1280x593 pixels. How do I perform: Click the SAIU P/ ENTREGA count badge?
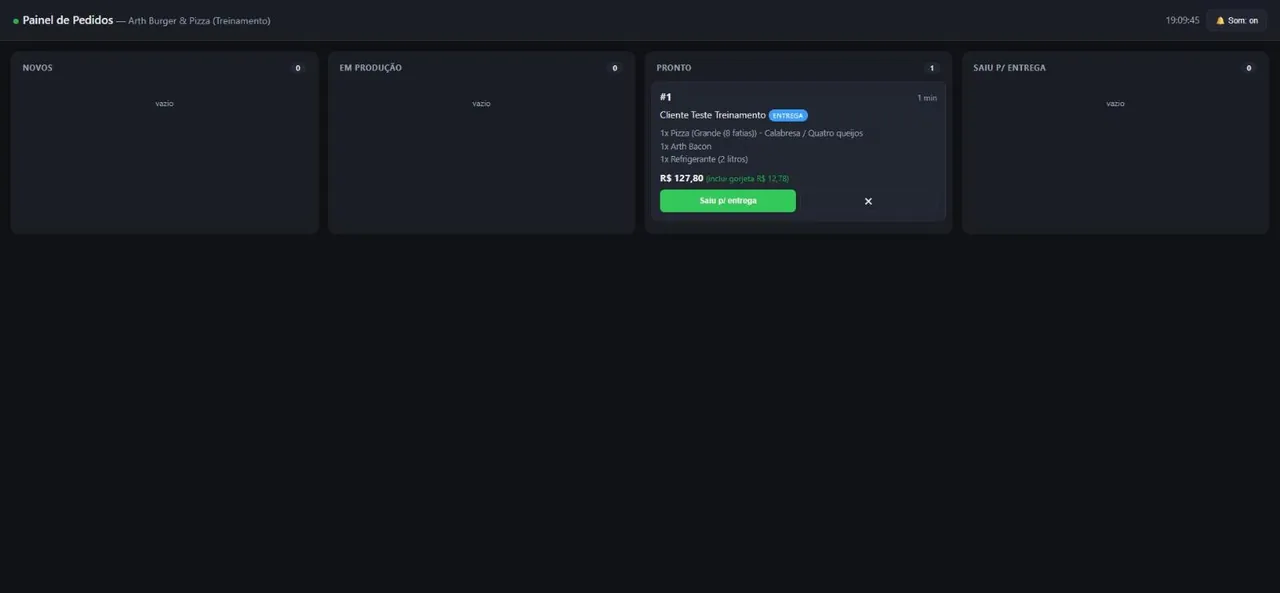click(x=1249, y=68)
